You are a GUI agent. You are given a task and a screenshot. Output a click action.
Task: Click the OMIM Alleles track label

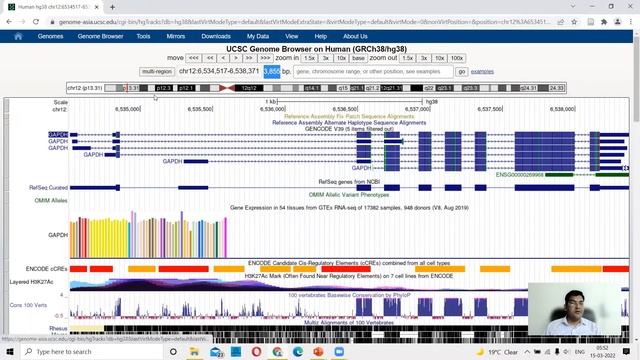(51, 201)
